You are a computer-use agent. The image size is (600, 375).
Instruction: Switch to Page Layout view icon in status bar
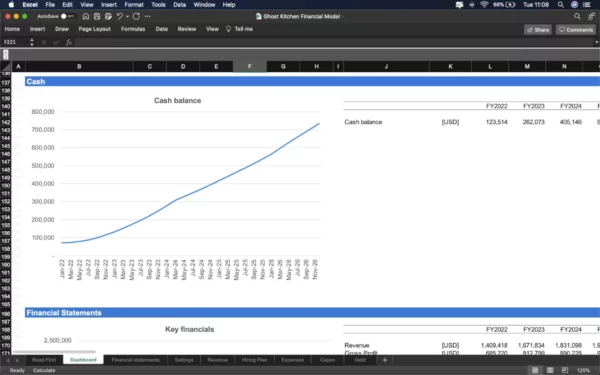pyautogui.click(x=550, y=370)
